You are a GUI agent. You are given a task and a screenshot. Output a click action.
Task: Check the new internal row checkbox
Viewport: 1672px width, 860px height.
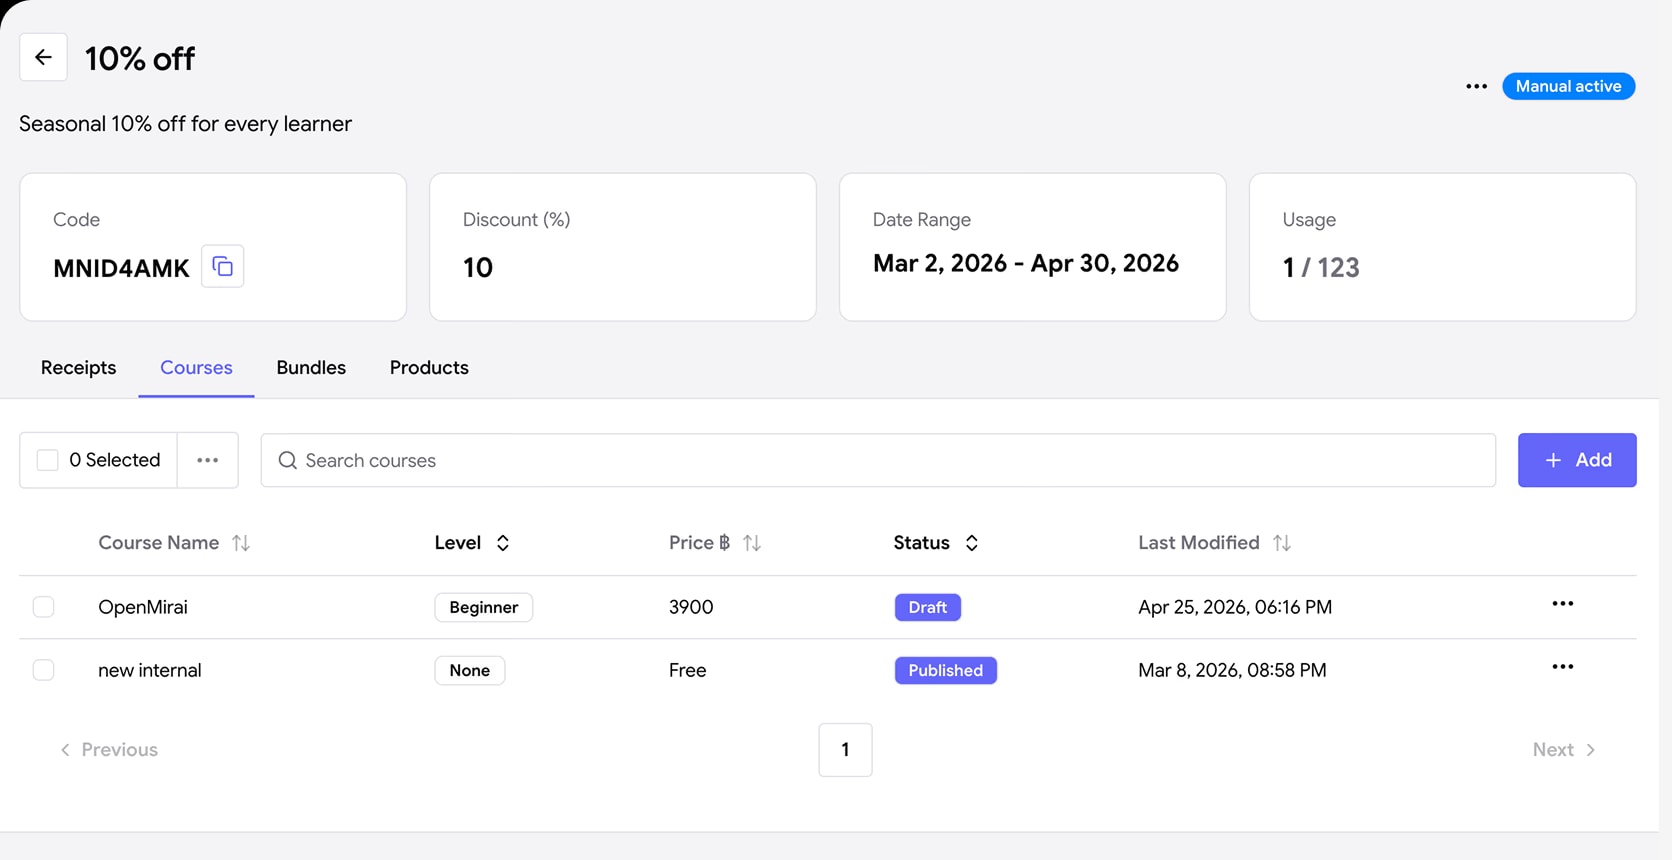(43, 670)
